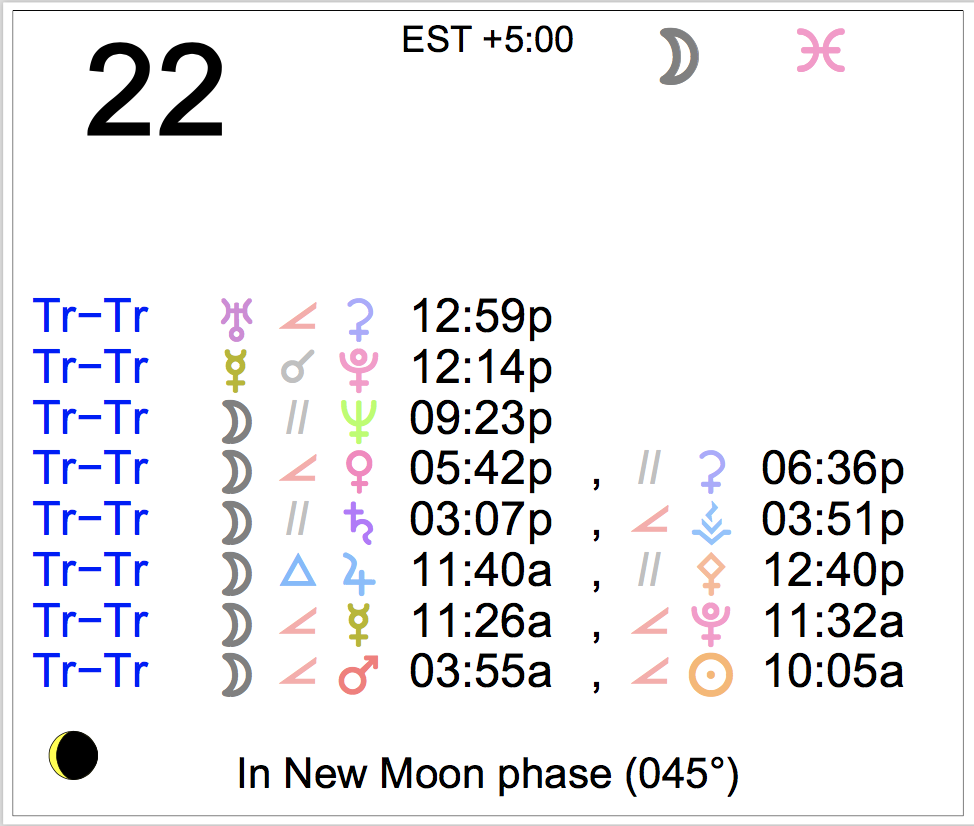Screen dimensions: 974x826
Task: Click the conjunction symbol beside Mercury
Action: (296, 369)
